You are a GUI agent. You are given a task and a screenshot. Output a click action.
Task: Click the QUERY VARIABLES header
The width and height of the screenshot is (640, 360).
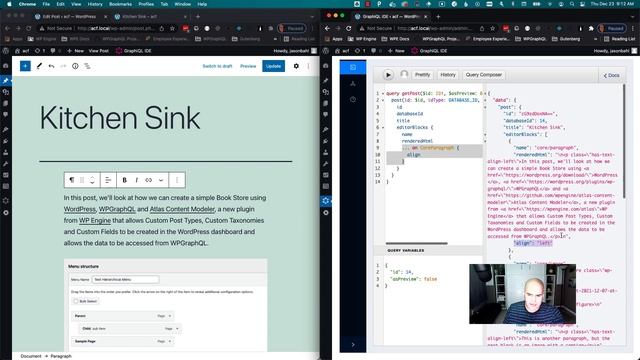pos(406,250)
